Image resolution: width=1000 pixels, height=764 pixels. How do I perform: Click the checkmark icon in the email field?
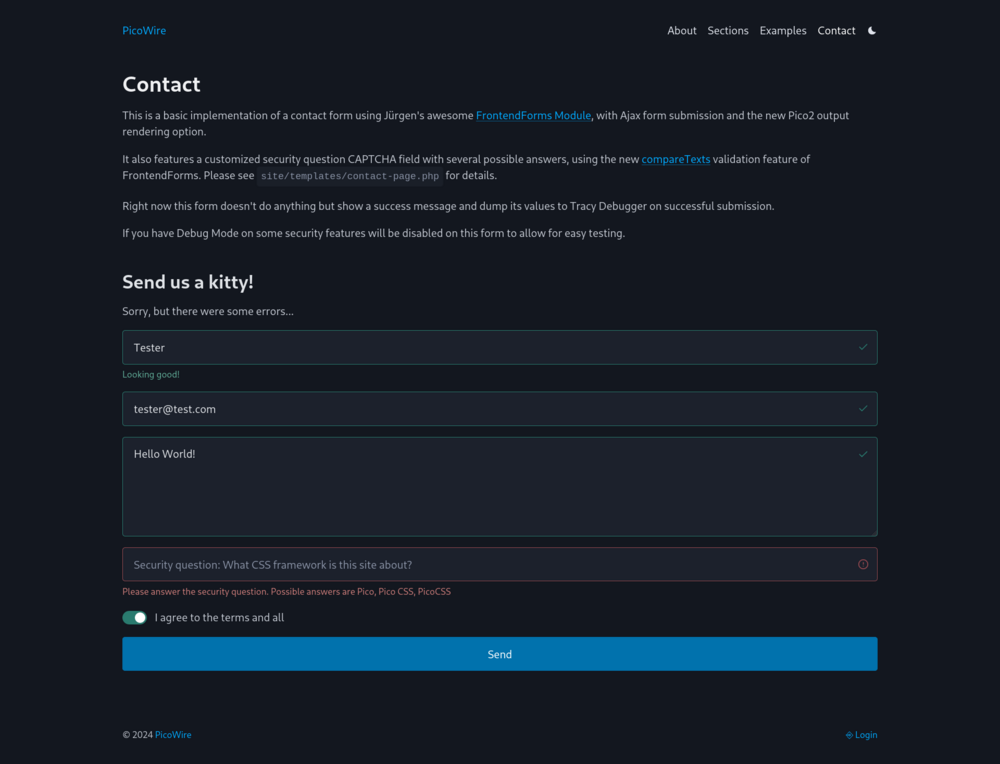(x=862, y=408)
